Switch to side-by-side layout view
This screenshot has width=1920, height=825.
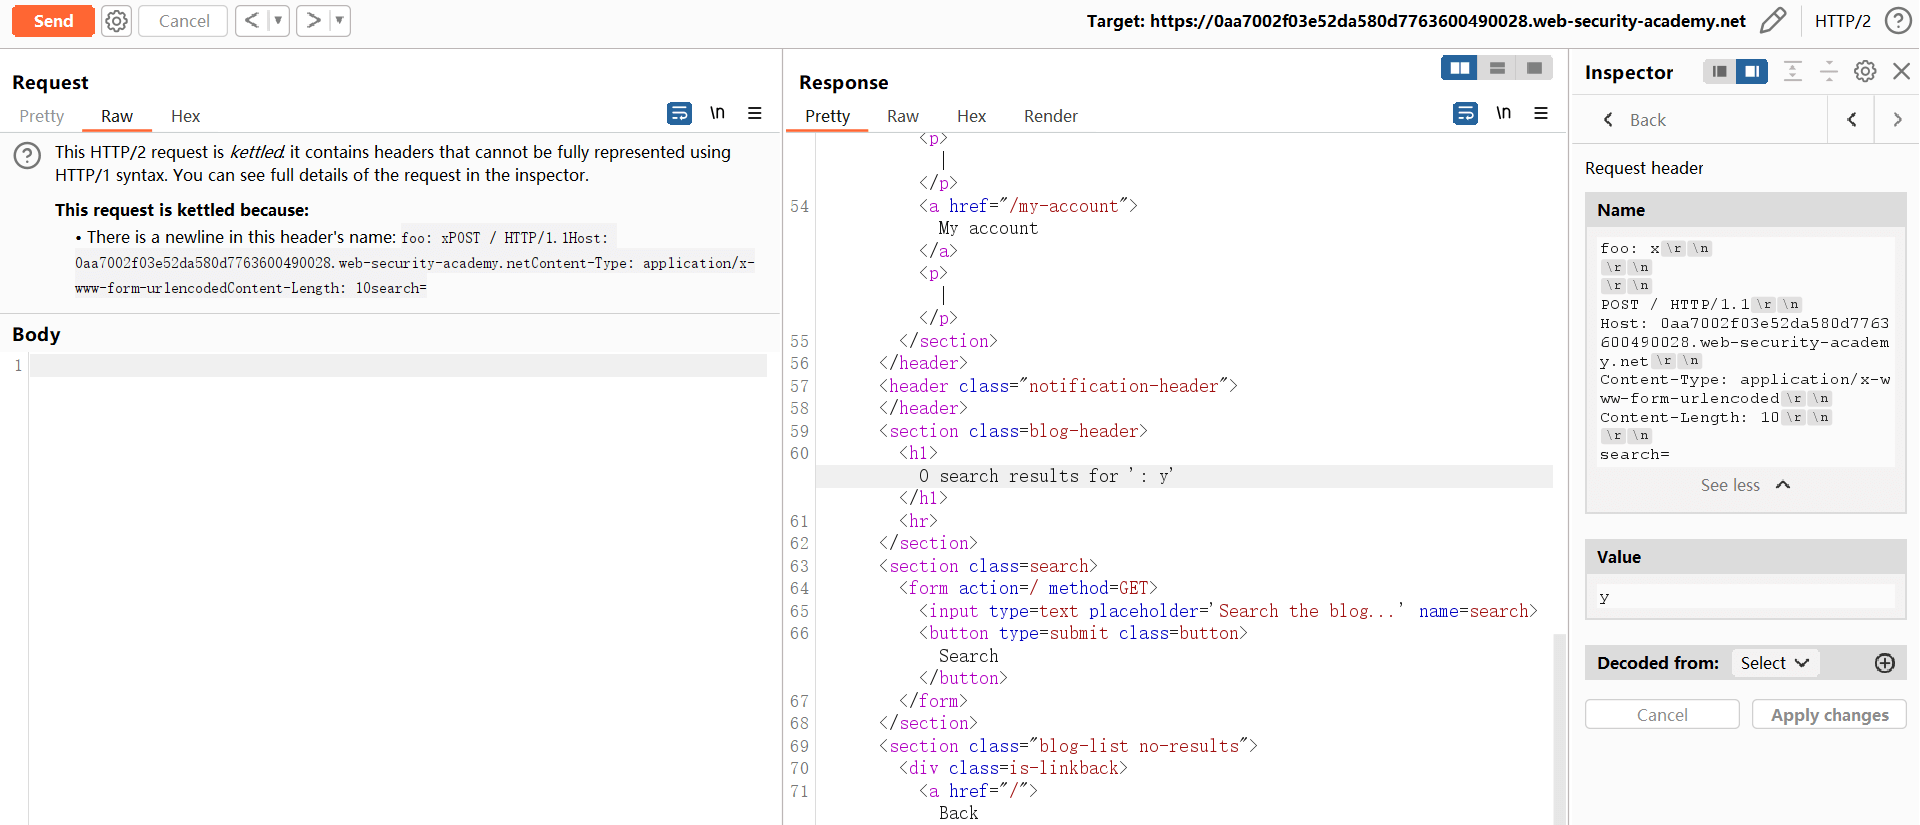pos(1459,68)
